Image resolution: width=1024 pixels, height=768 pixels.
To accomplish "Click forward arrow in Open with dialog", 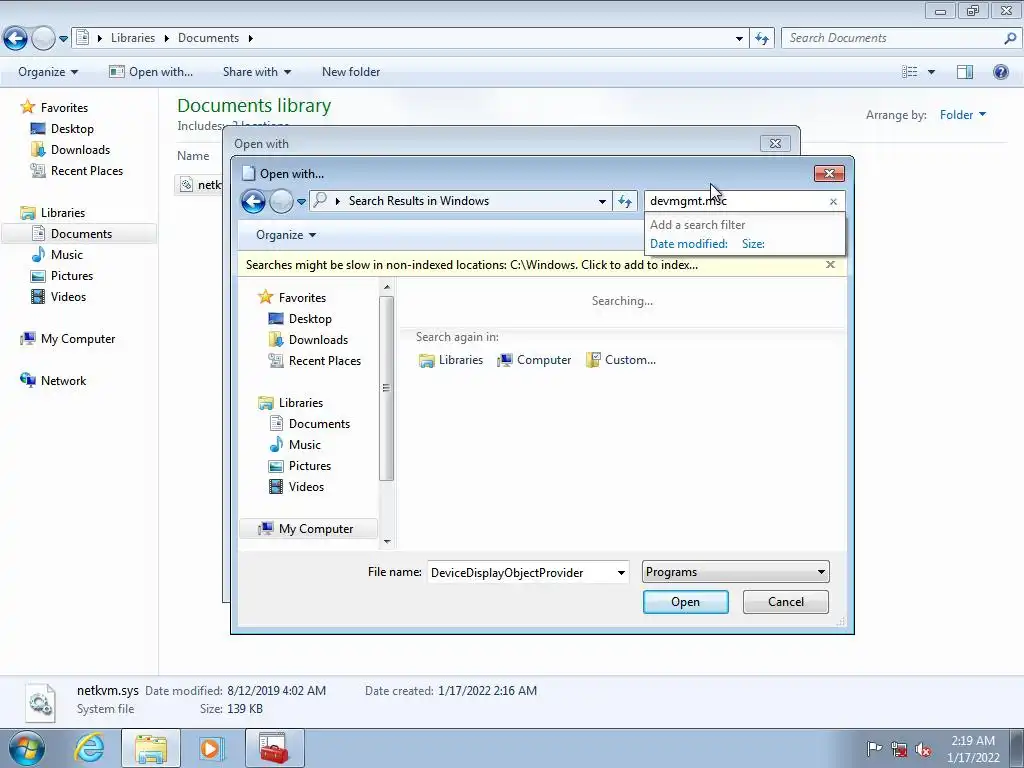I will point(281,201).
